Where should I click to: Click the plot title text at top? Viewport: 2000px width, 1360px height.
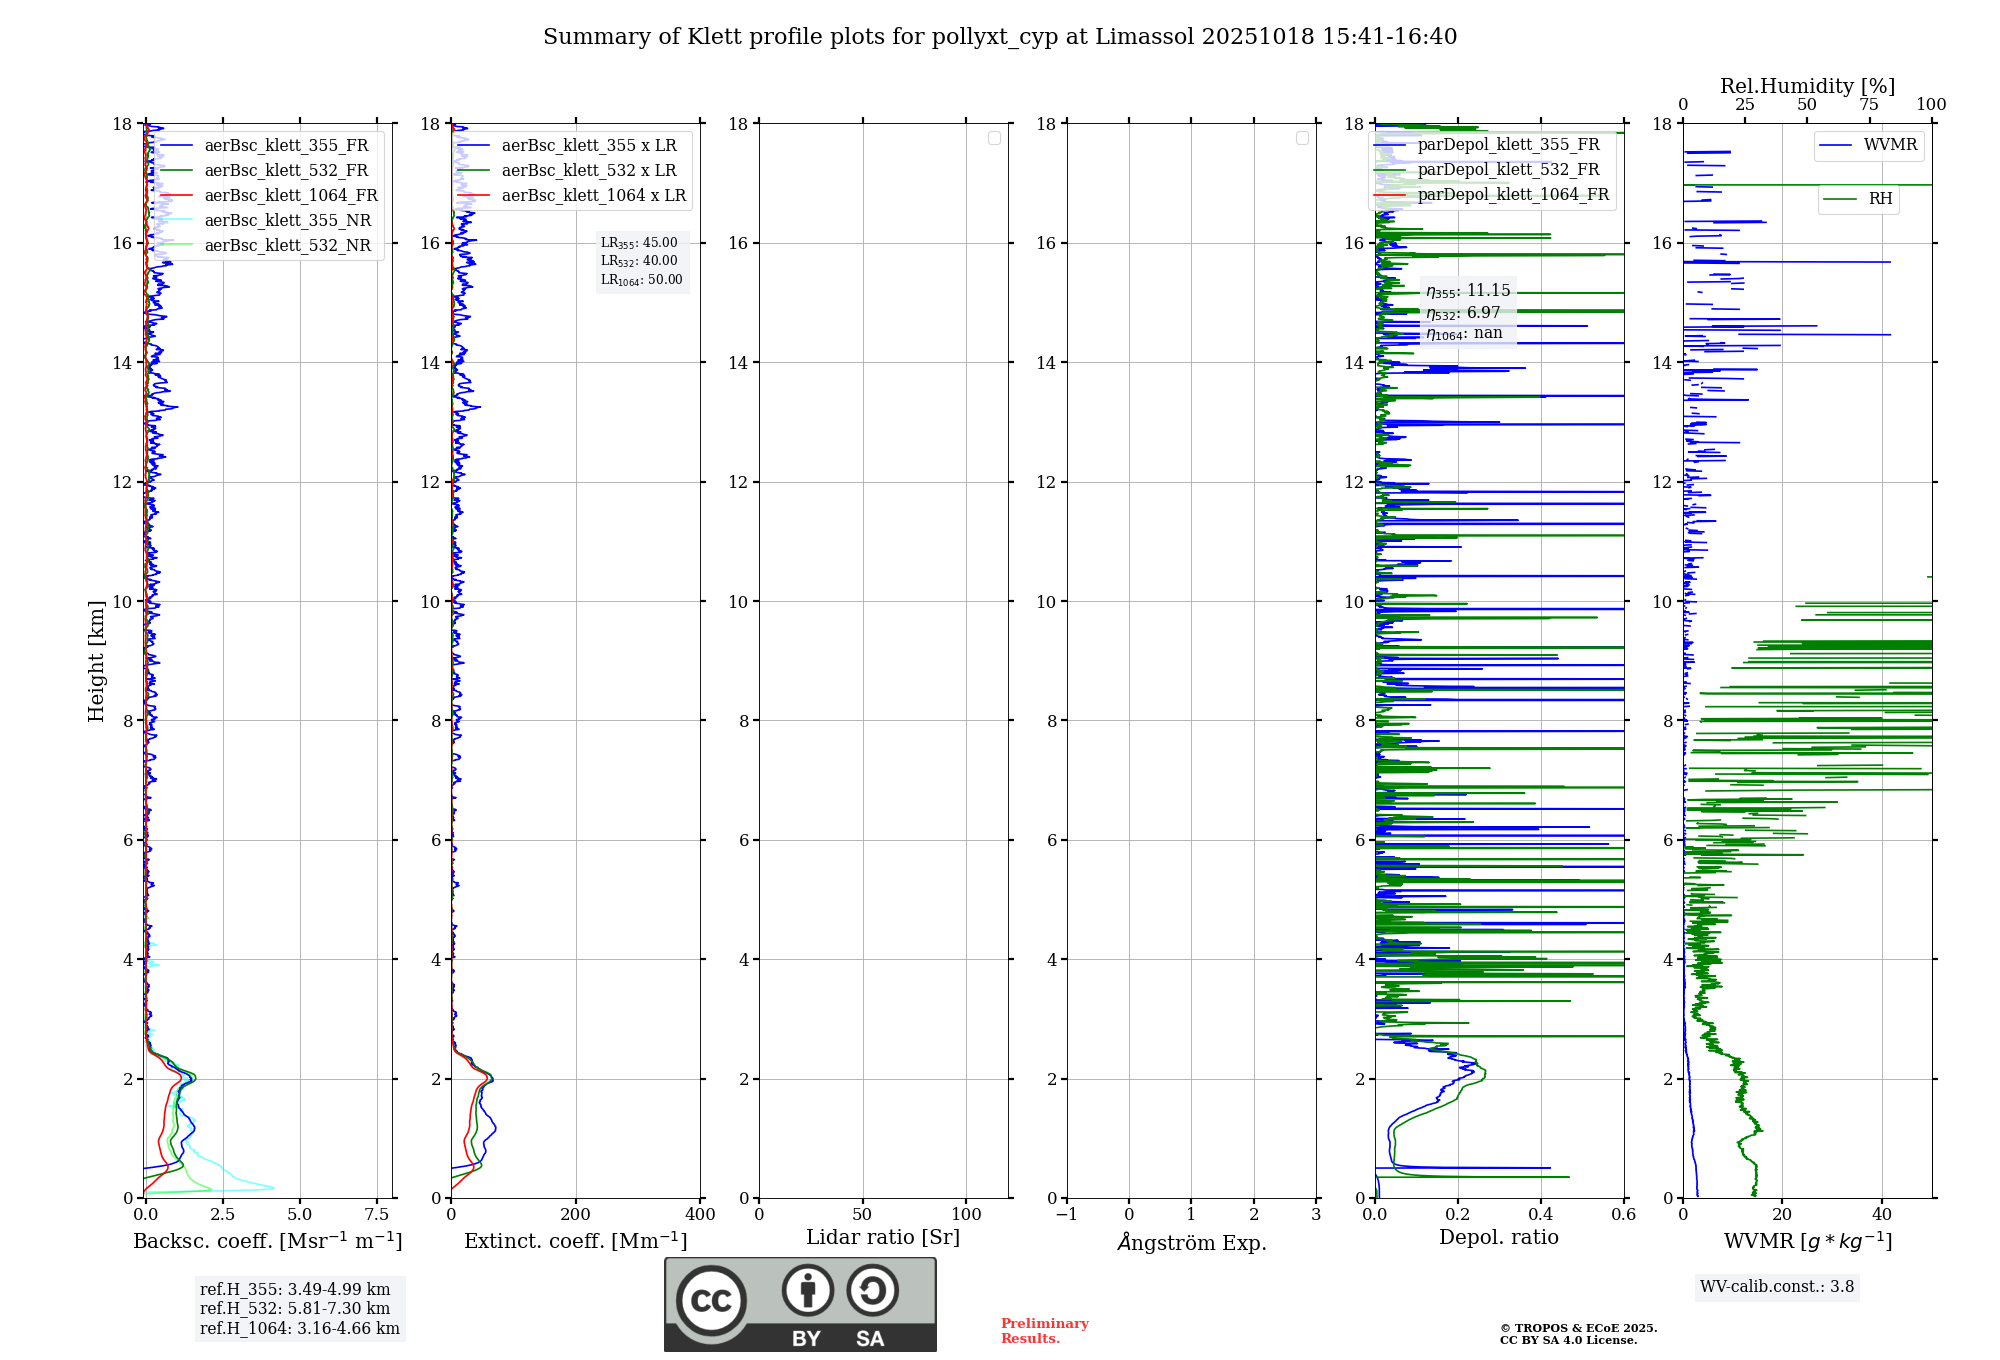coord(1000,37)
